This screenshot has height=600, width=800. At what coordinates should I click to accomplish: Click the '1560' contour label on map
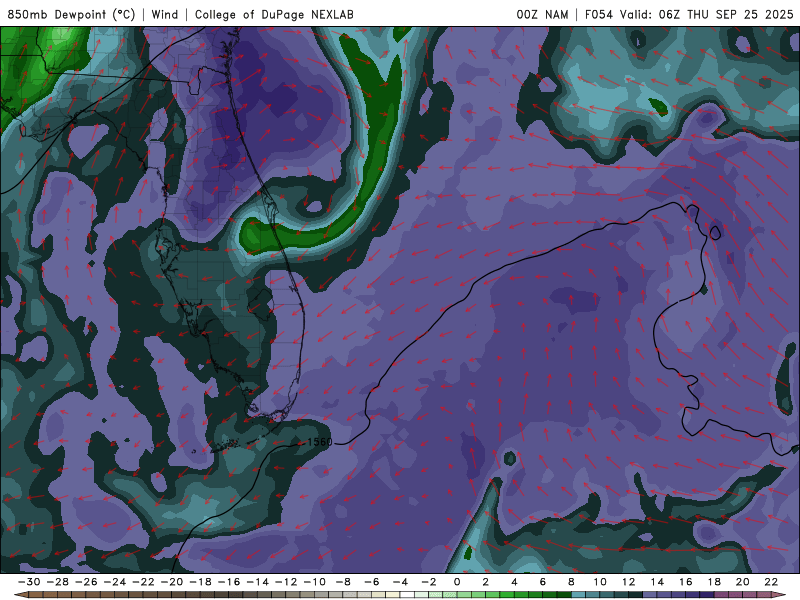tap(320, 442)
